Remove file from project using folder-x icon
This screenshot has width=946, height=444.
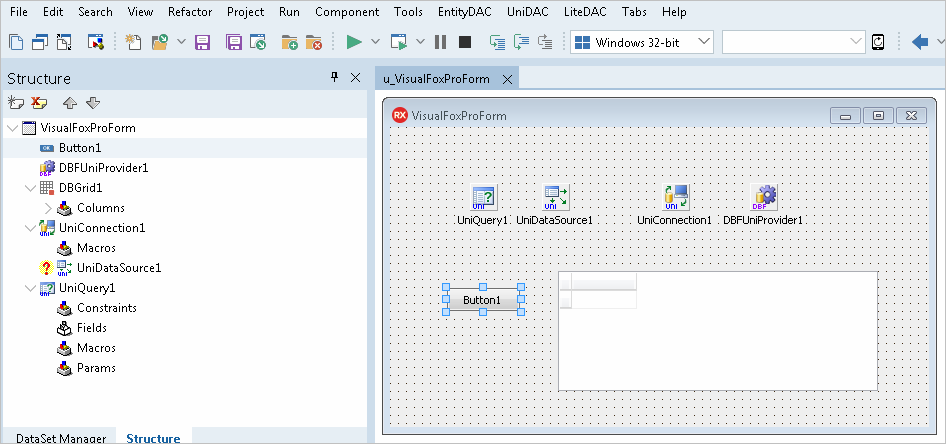coord(314,42)
